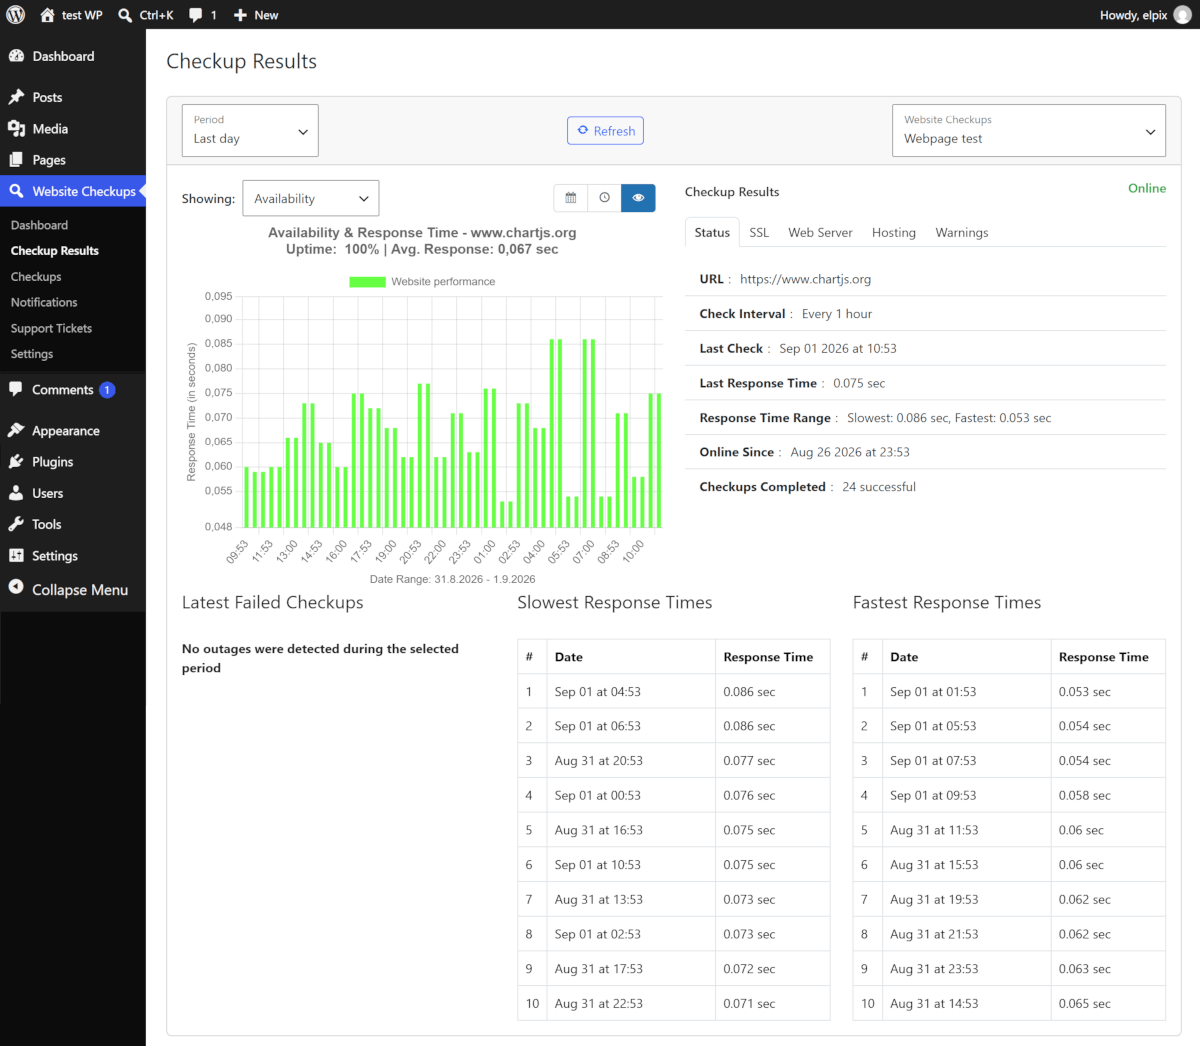The width and height of the screenshot is (1200, 1046).
Task: Click the Howdy, elpix account text
Action: [x=1133, y=15]
